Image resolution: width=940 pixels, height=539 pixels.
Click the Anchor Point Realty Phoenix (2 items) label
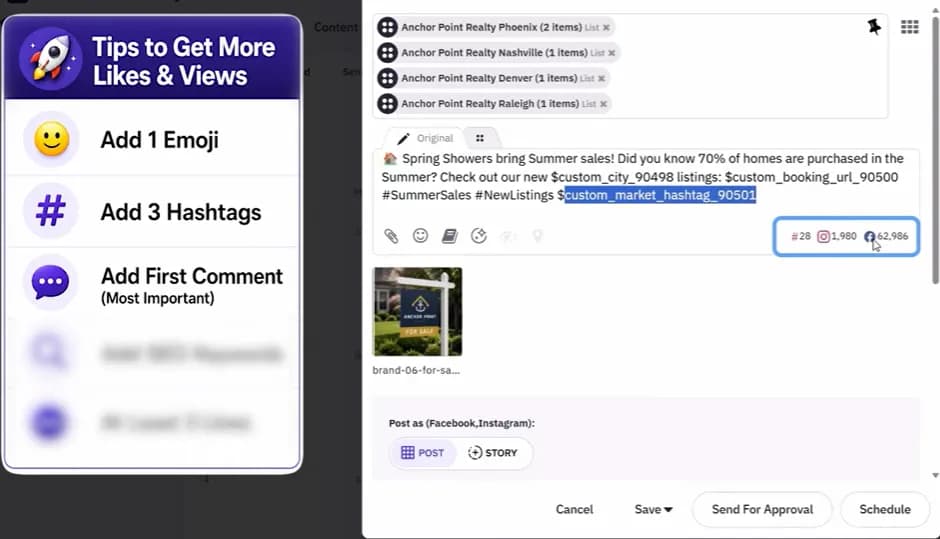click(x=492, y=28)
